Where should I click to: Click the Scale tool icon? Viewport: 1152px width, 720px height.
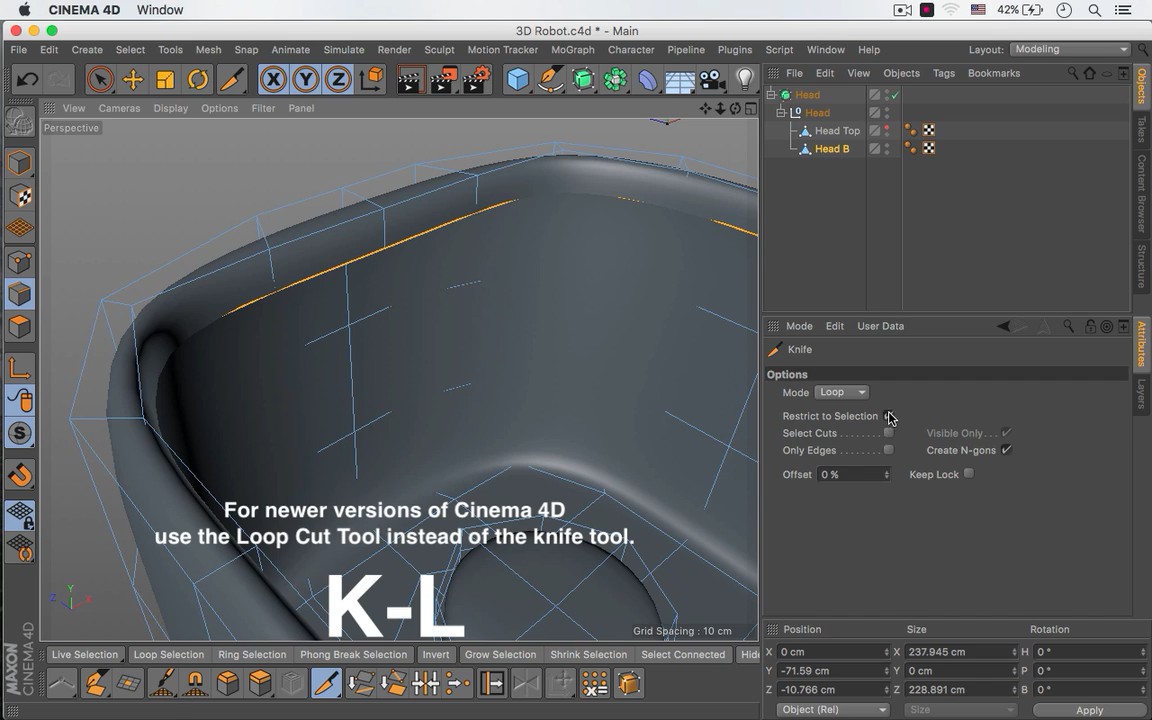click(x=165, y=80)
